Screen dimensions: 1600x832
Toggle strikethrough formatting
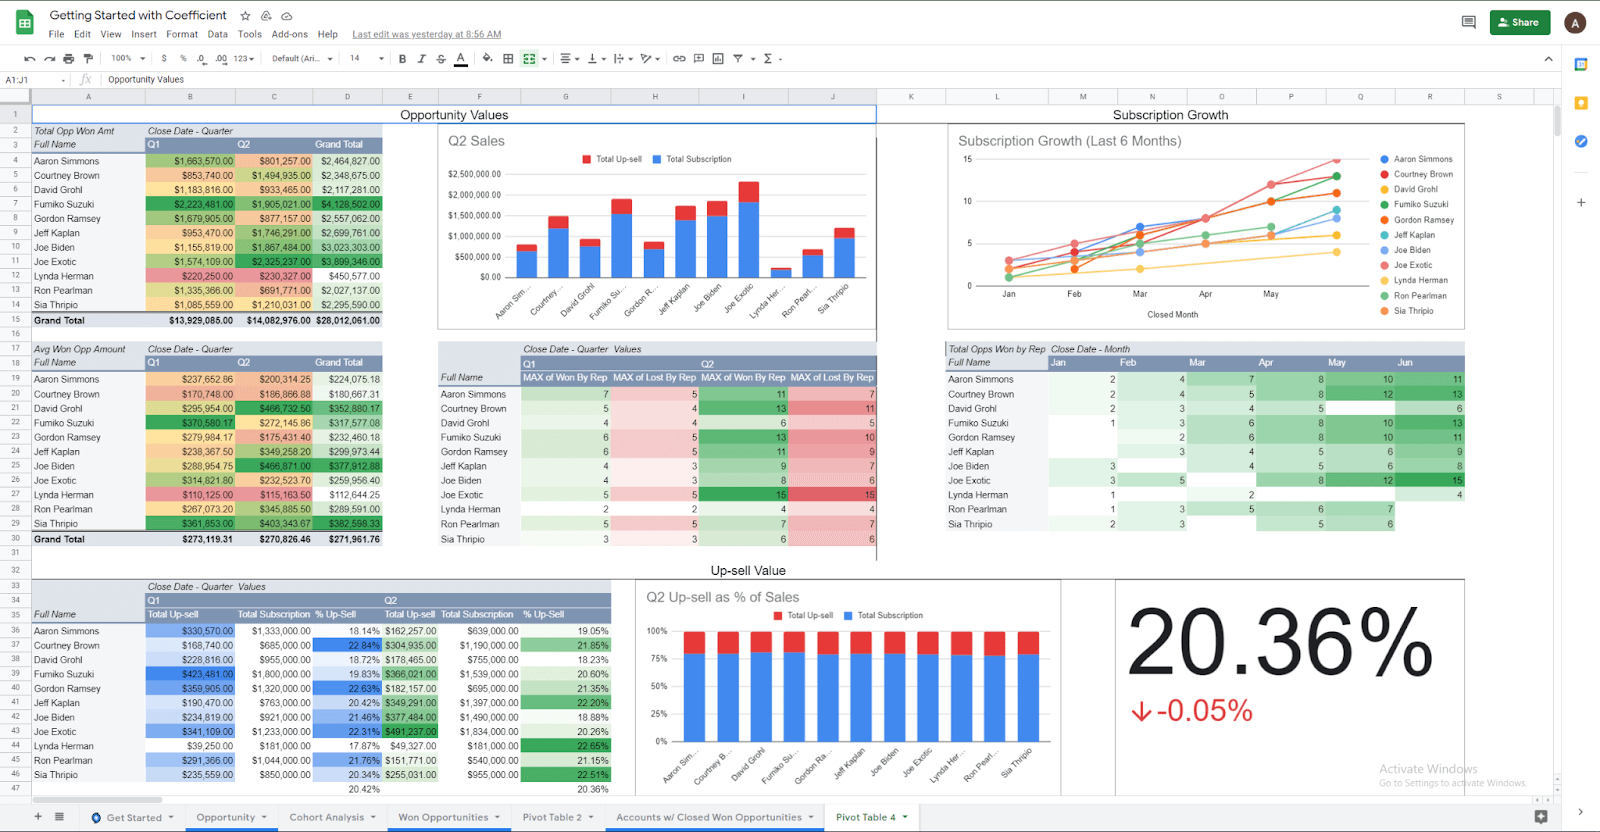[441, 59]
